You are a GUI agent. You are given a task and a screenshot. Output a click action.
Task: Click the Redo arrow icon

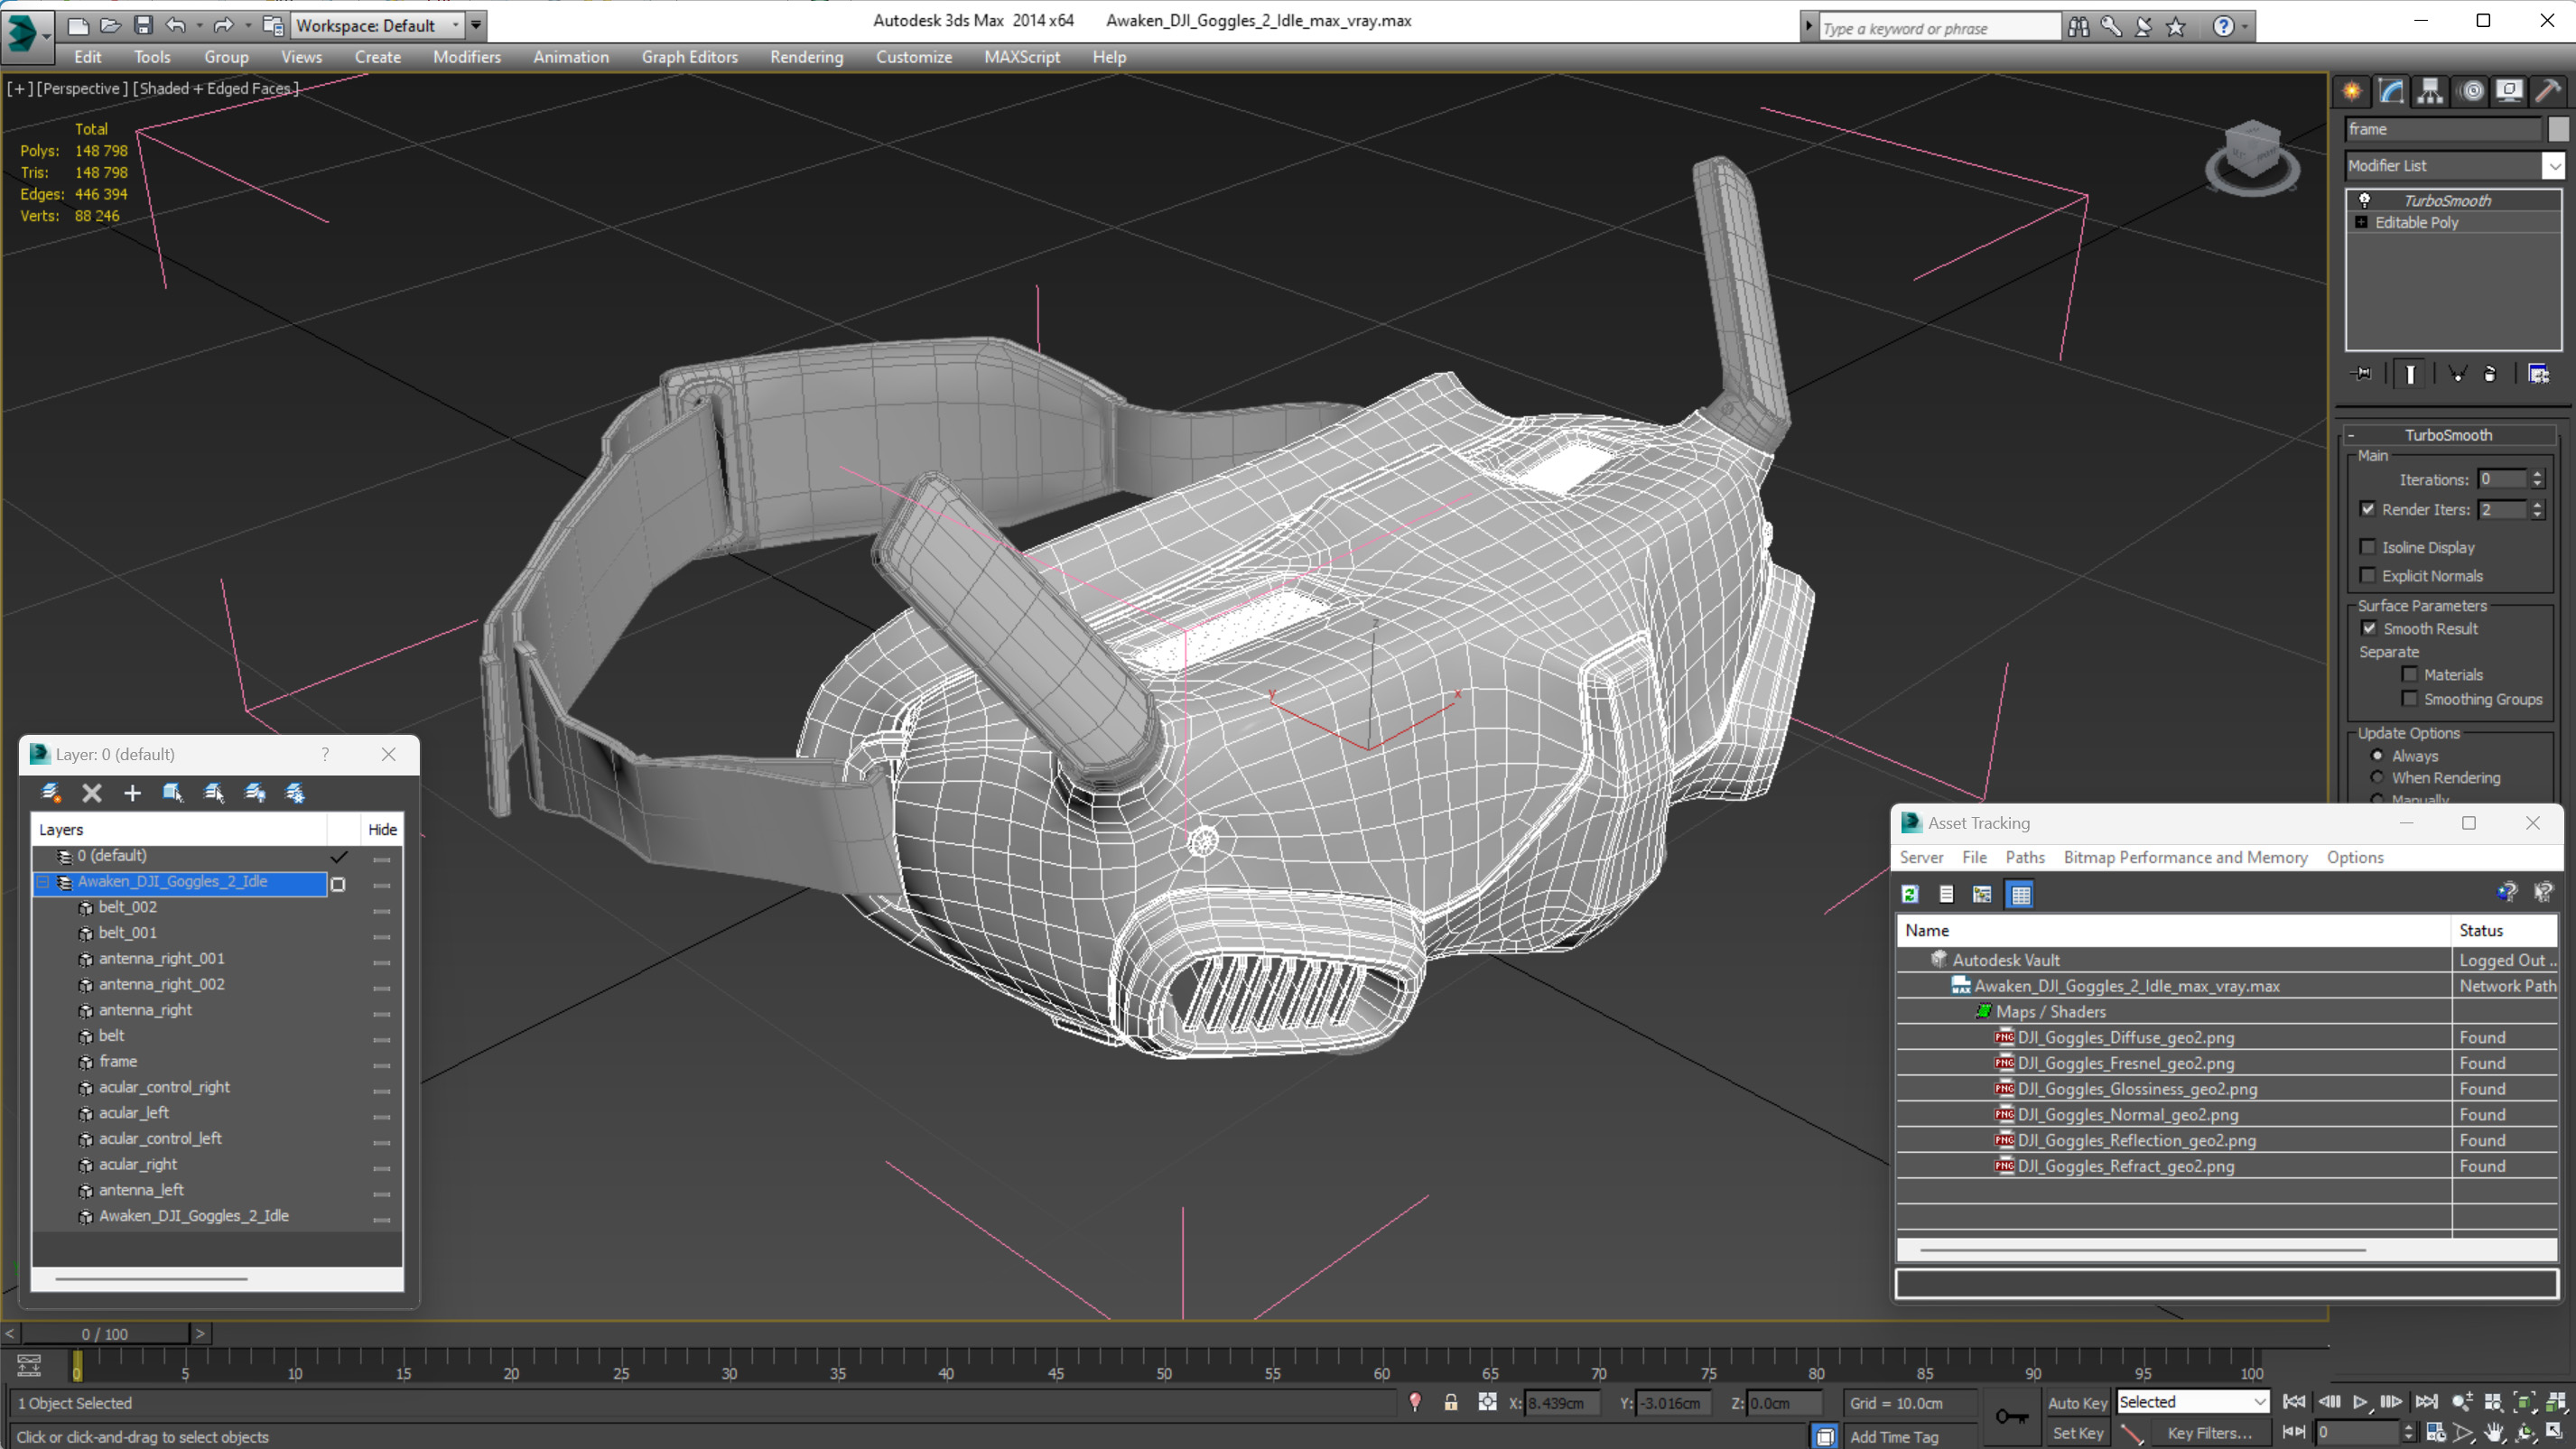(x=223, y=25)
